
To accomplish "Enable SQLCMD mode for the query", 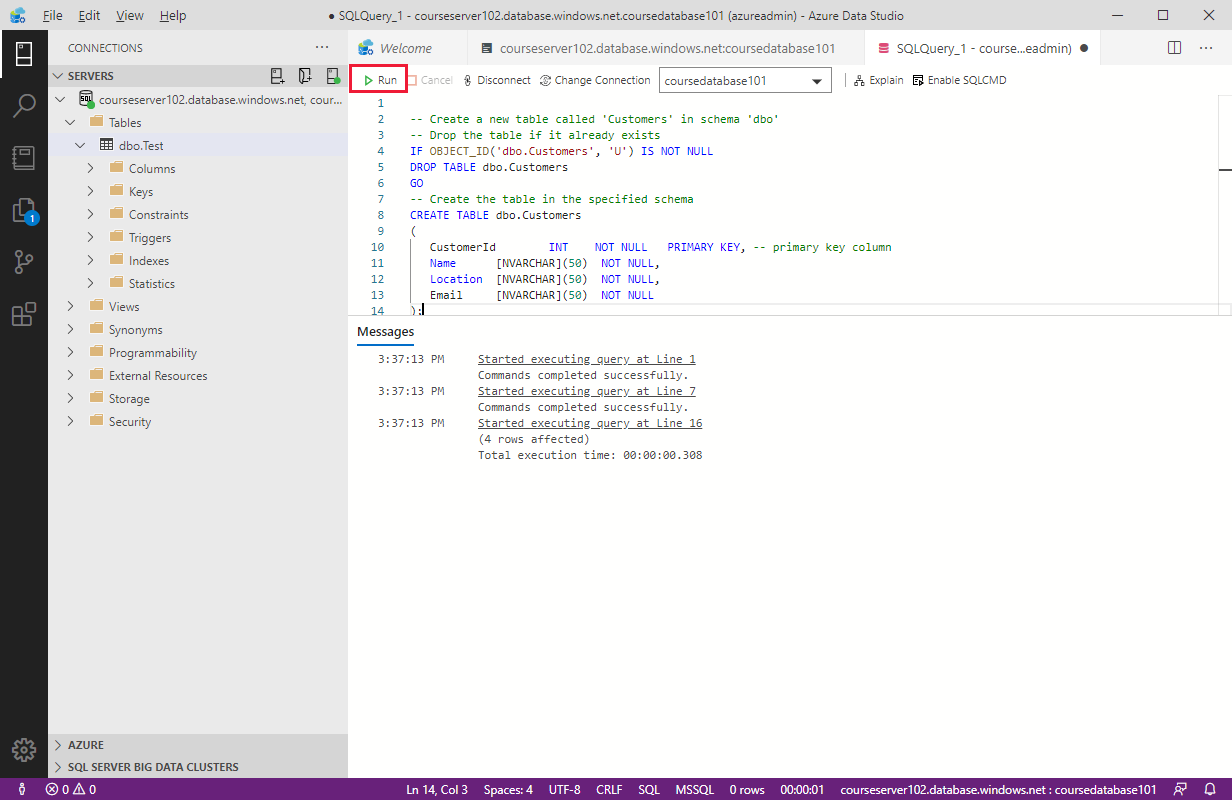I will tap(958, 79).
